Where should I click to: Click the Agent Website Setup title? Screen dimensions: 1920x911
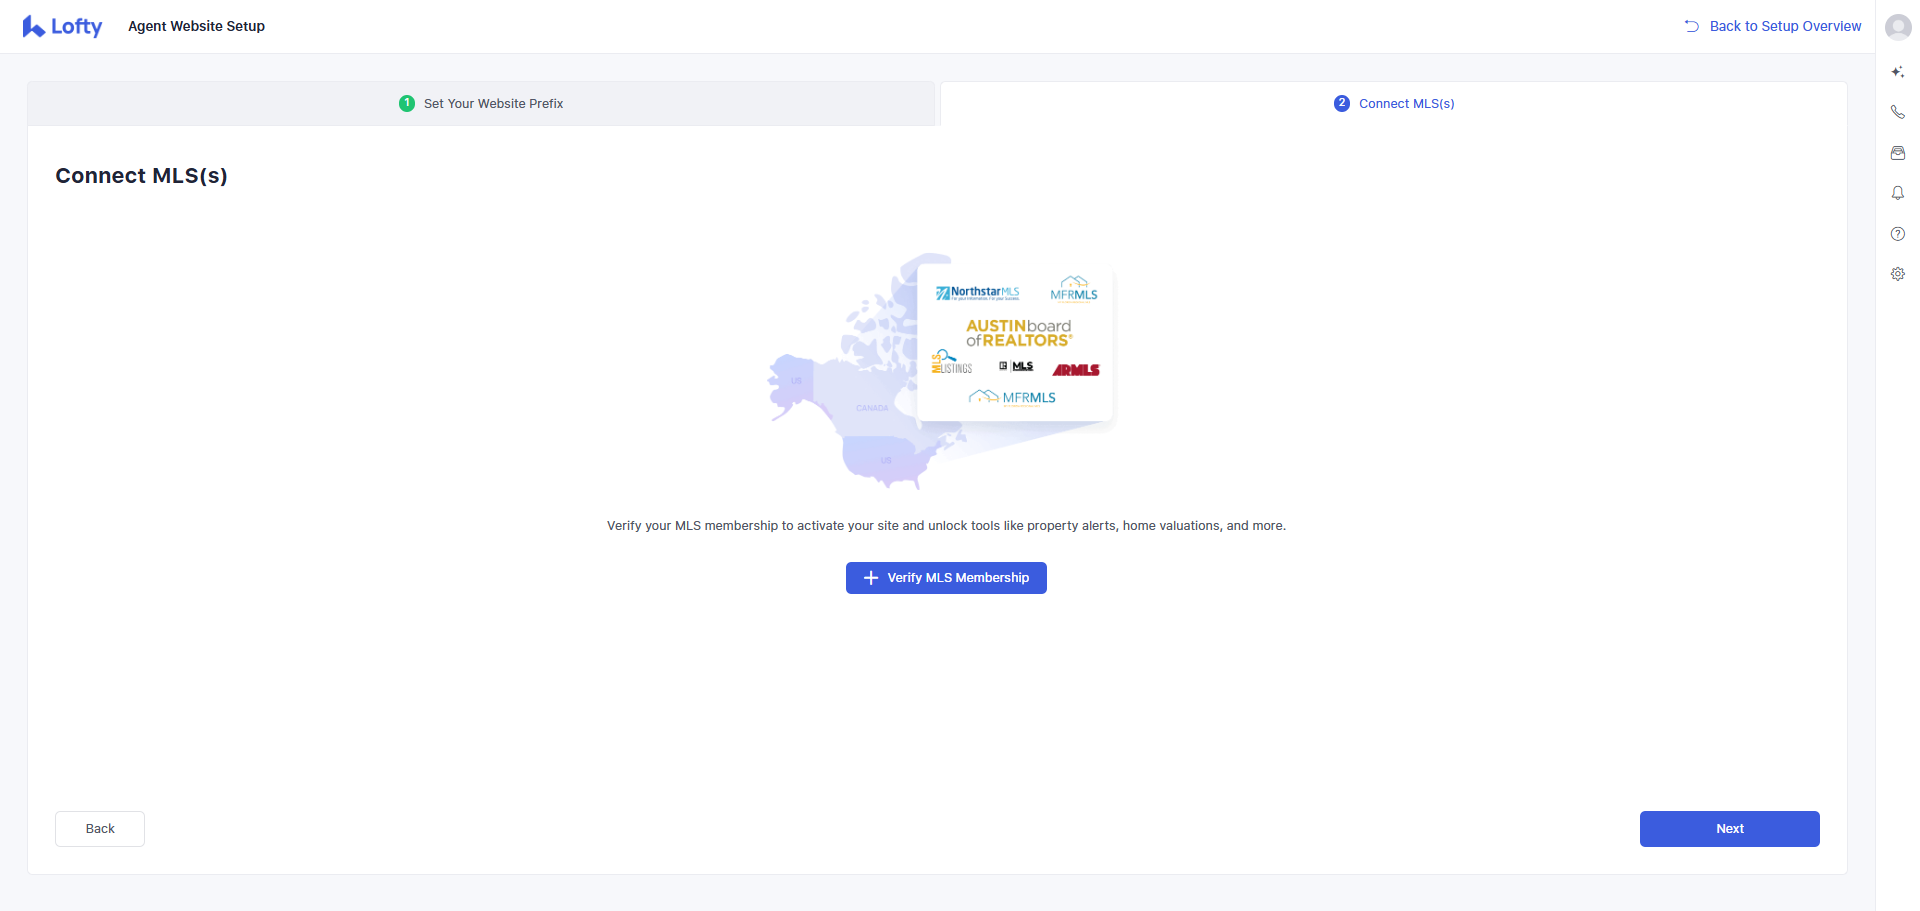pyautogui.click(x=196, y=26)
